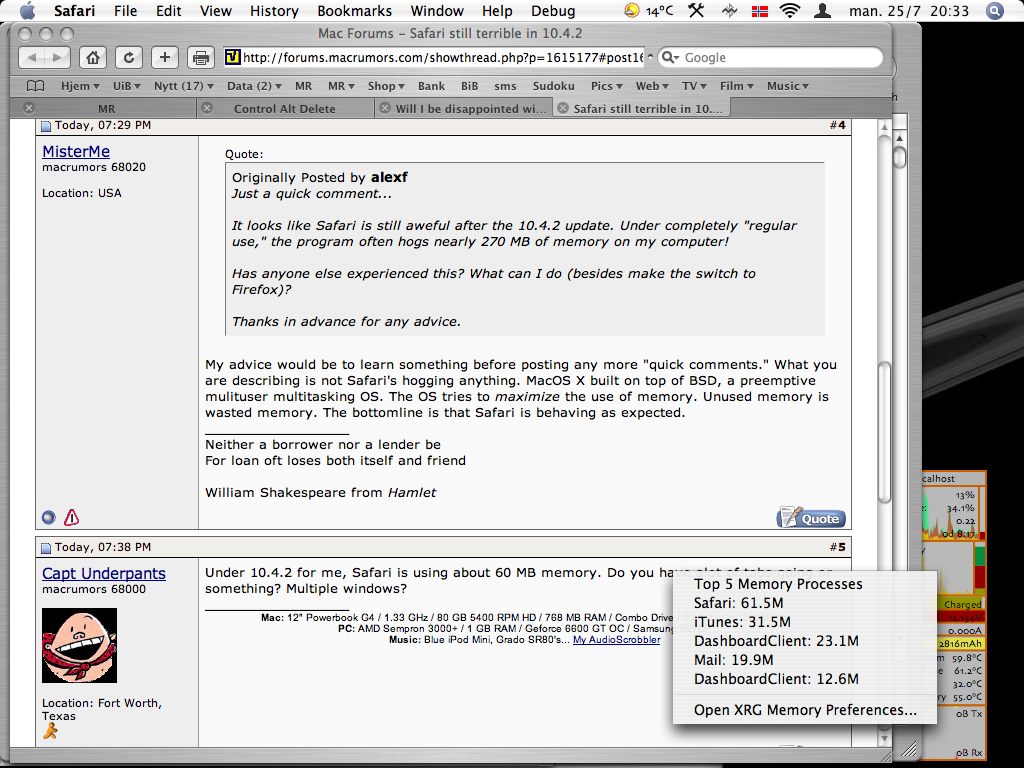Click the menu bar clock man. 25/7 20:33
The width and height of the screenshot is (1024, 768).
point(909,10)
